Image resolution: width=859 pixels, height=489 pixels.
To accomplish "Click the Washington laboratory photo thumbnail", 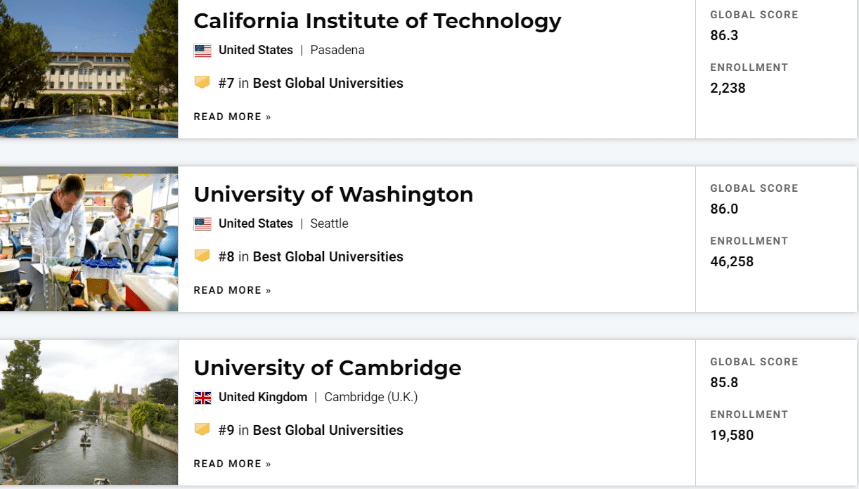I will click(89, 239).
